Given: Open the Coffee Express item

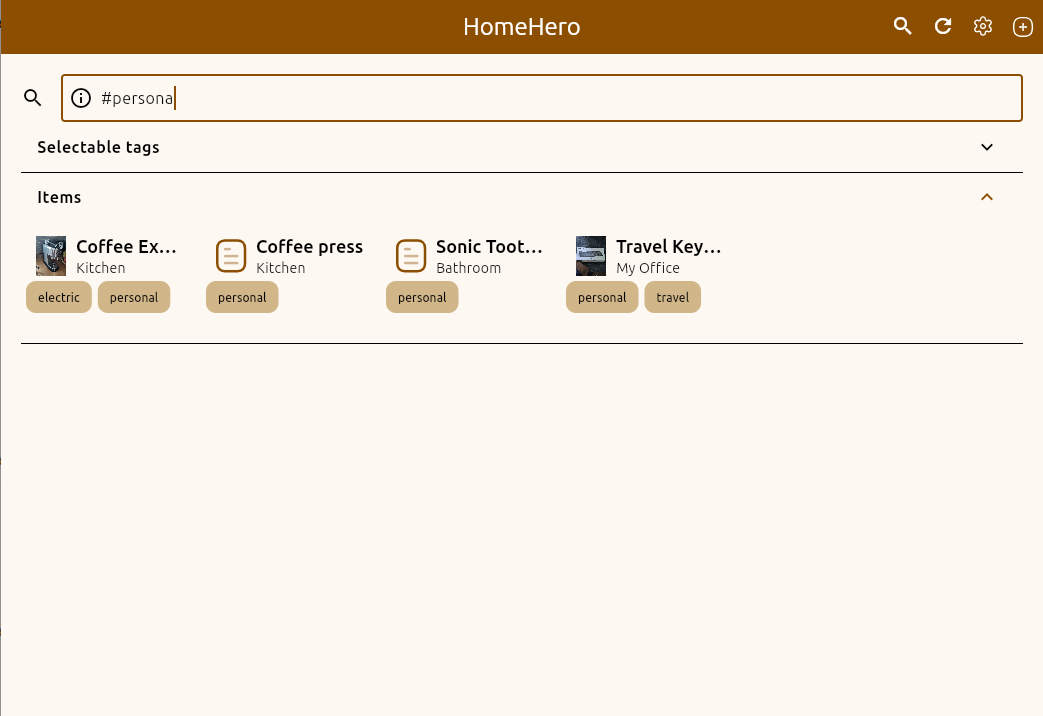Looking at the screenshot, I should coord(127,246).
